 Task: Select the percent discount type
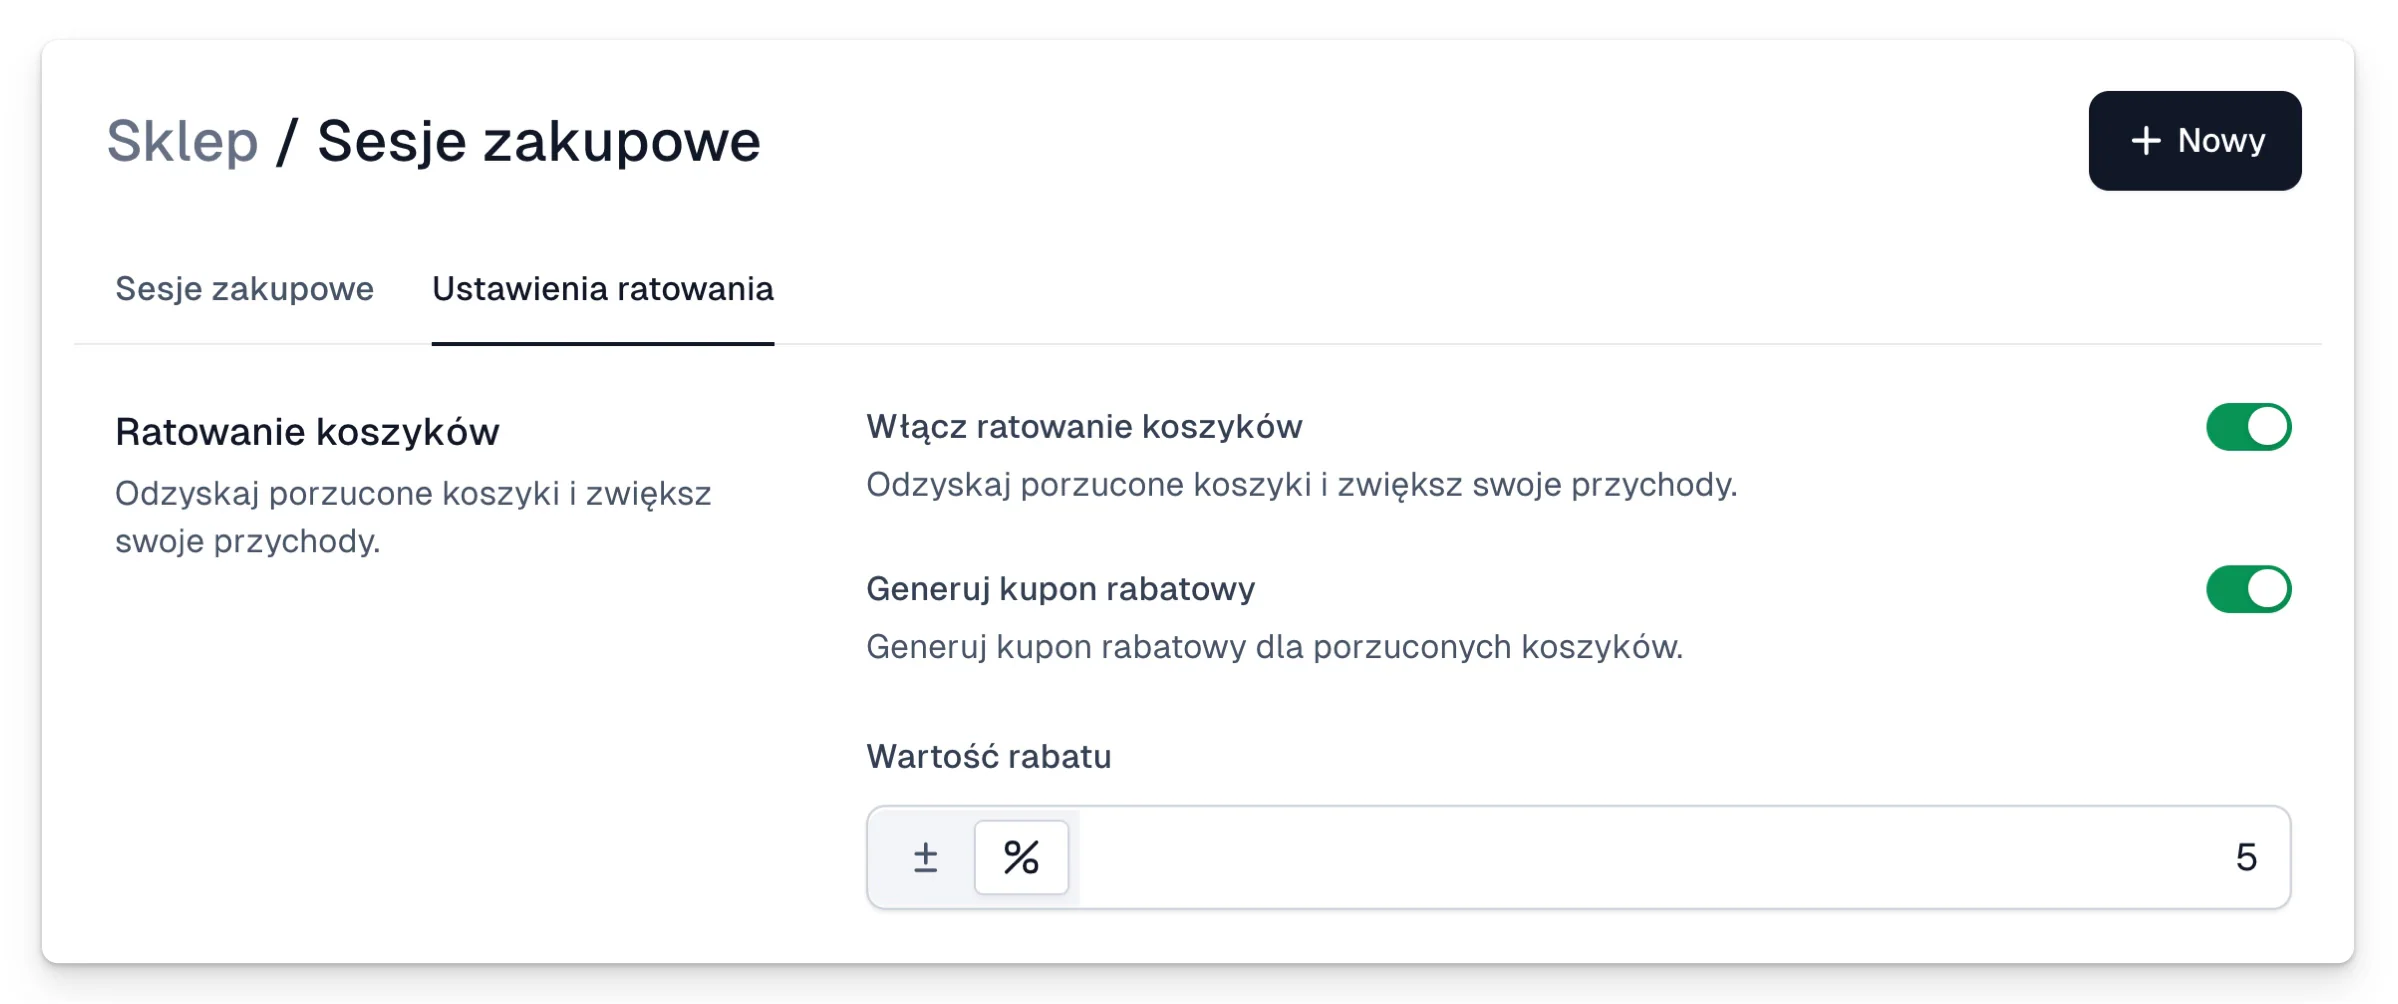click(x=1021, y=857)
